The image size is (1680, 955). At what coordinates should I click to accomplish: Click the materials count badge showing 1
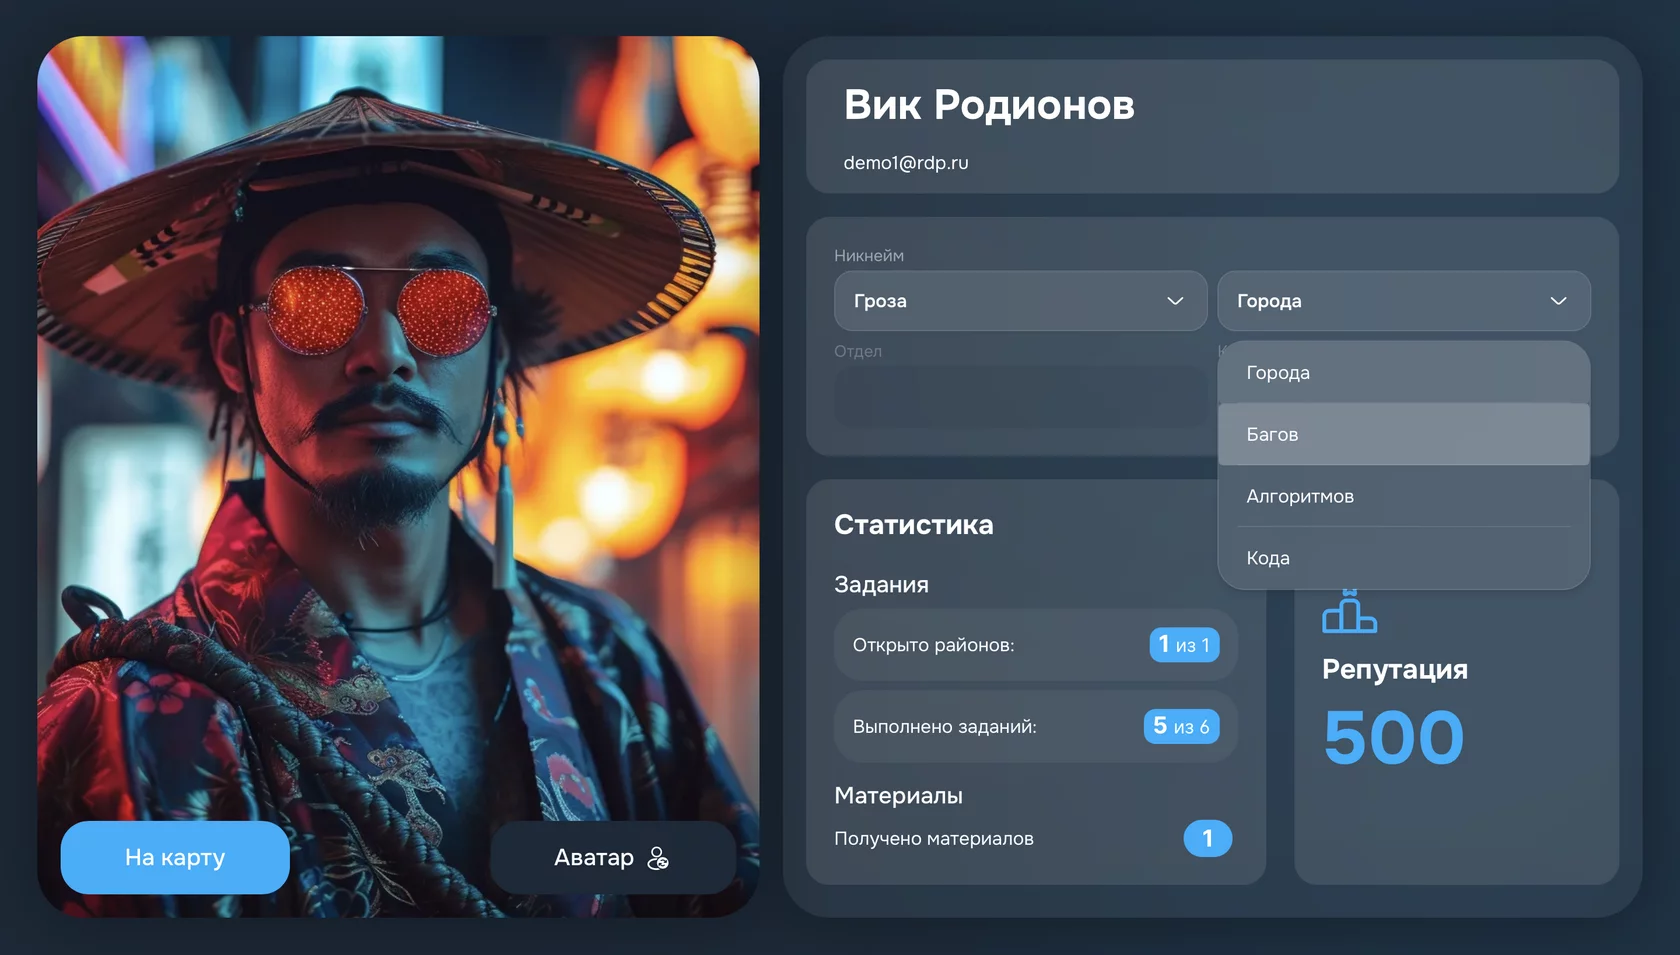pos(1208,838)
